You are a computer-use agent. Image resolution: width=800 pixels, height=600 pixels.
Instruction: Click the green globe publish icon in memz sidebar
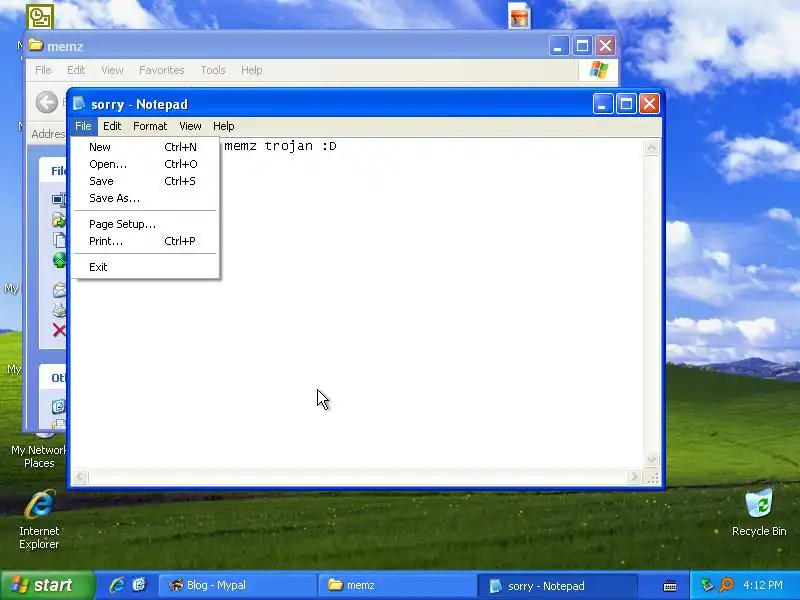point(59,260)
